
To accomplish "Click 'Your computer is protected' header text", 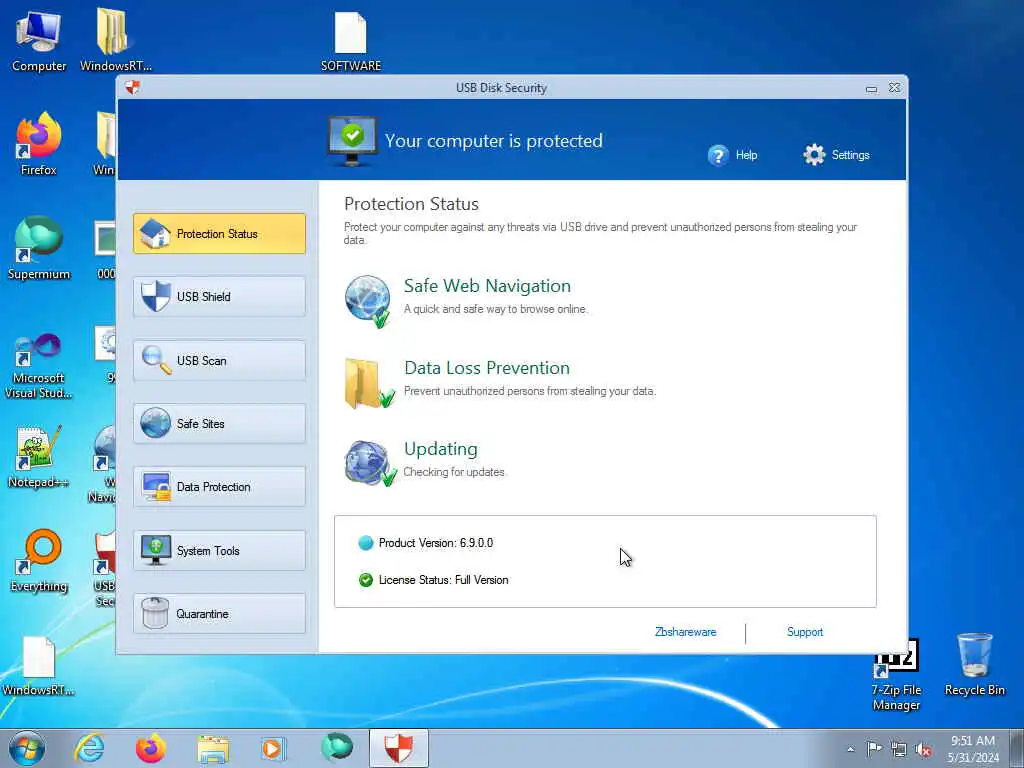I will tap(494, 140).
